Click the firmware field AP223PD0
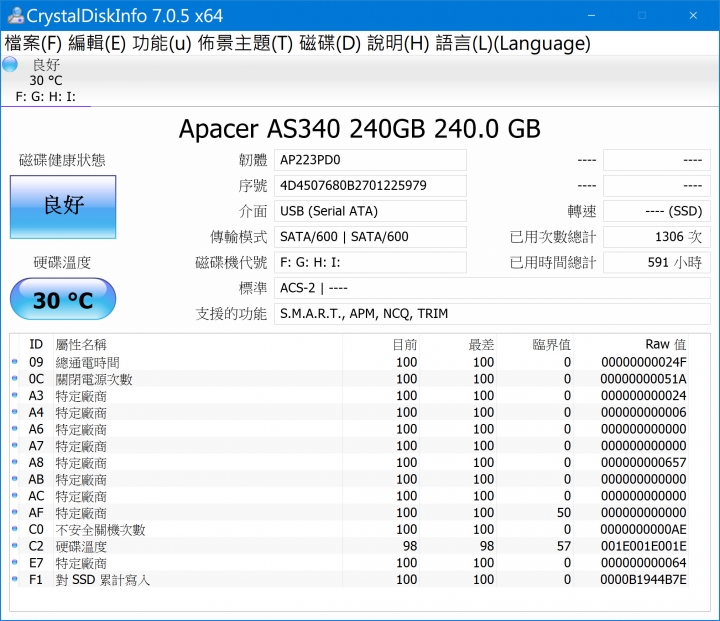720x621 pixels. 370,160
